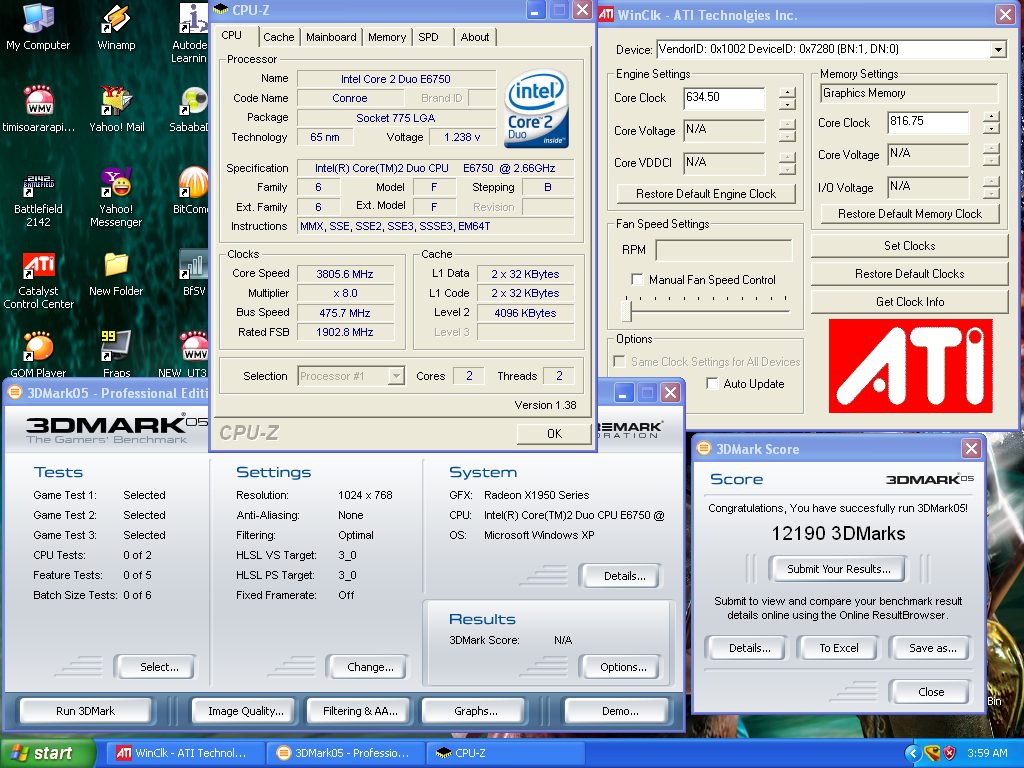1024x768 pixels.
Task: Open the WinClk Device dropdown
Action: coord(998,49)
